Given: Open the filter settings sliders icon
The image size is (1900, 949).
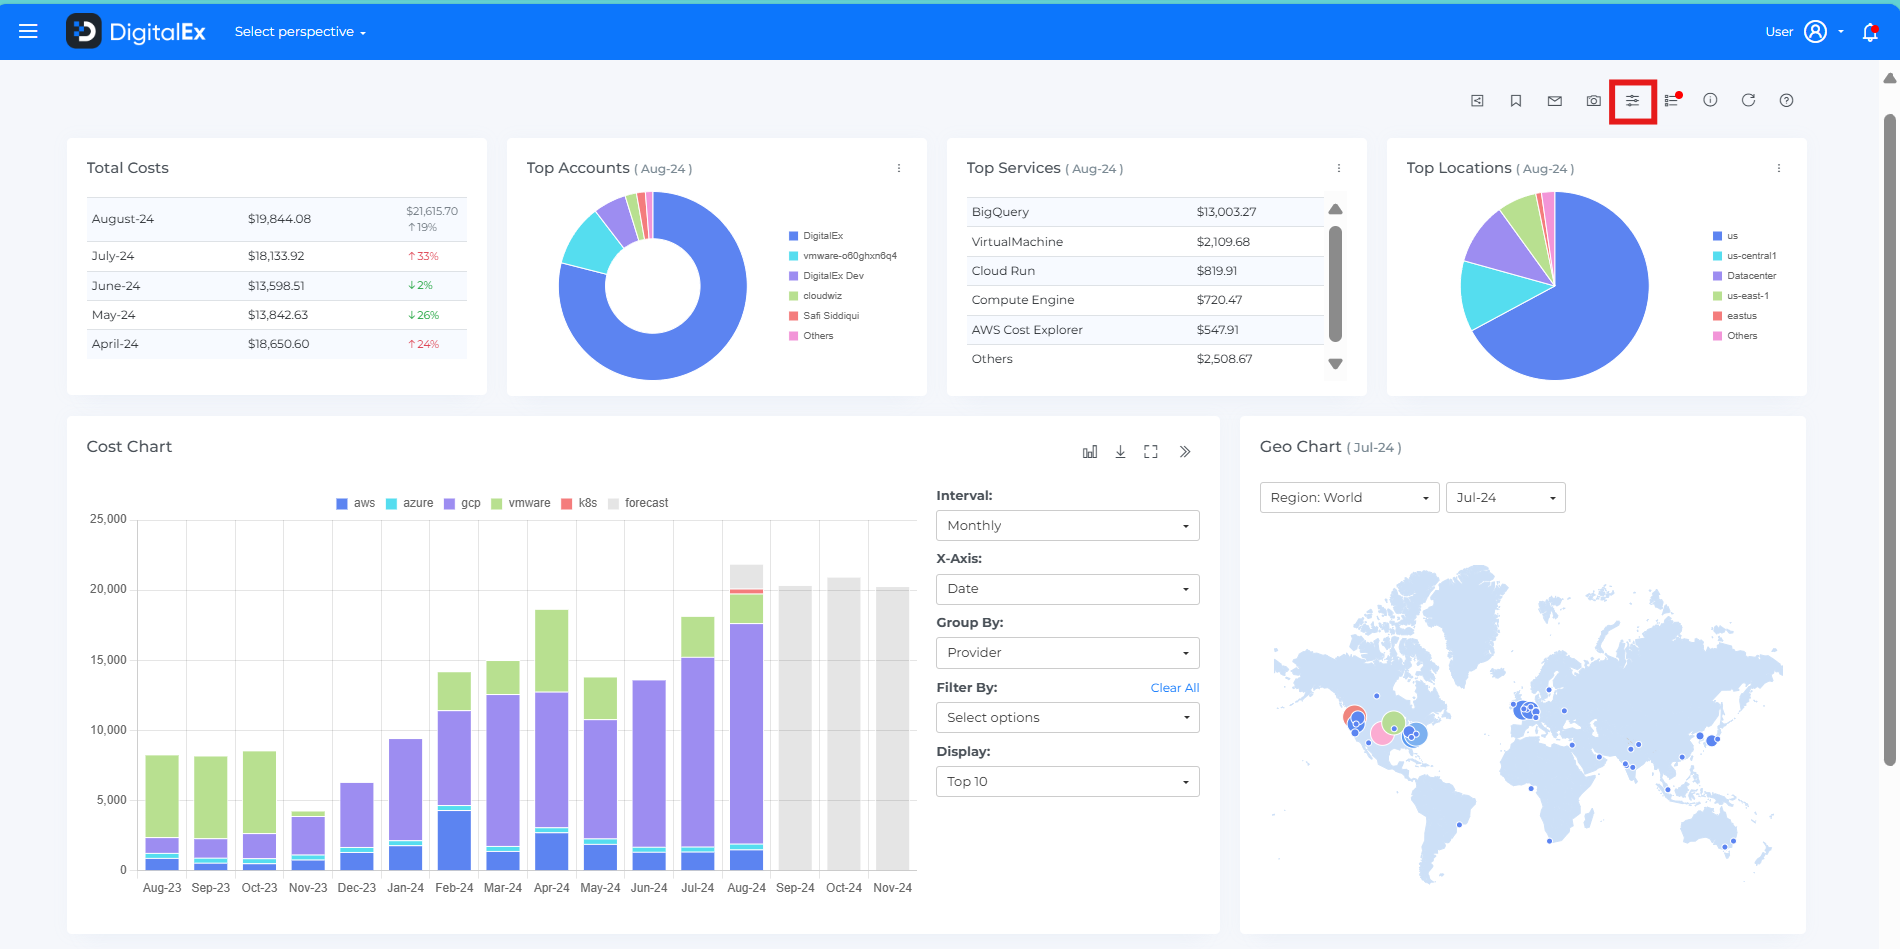Looking at the screenshot, I should (x=1633, y=101).
